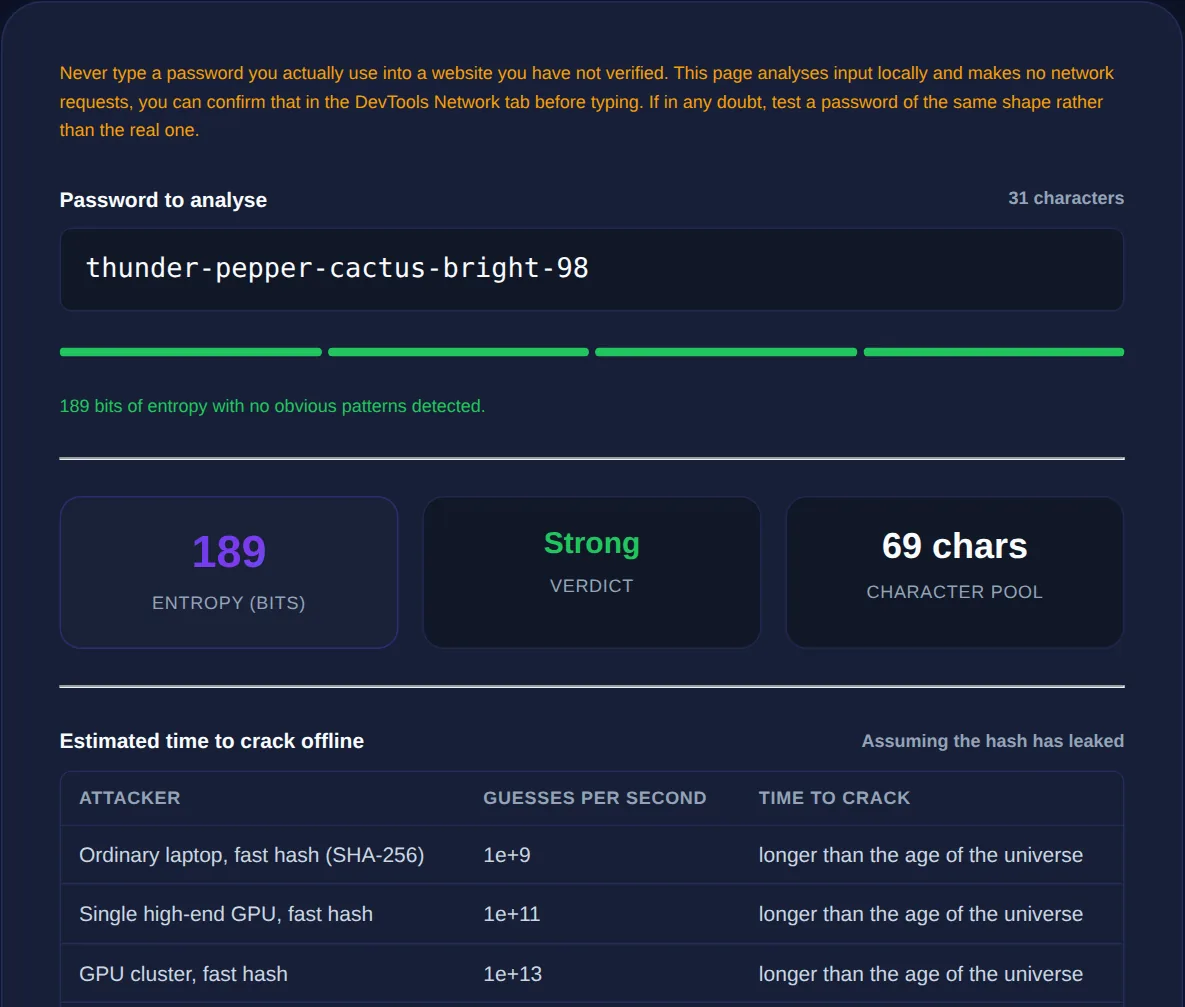This screenshot has height=1007, width=1185.
Task: Select the 69 chars Character Pool card
Action: pos(954,572)
